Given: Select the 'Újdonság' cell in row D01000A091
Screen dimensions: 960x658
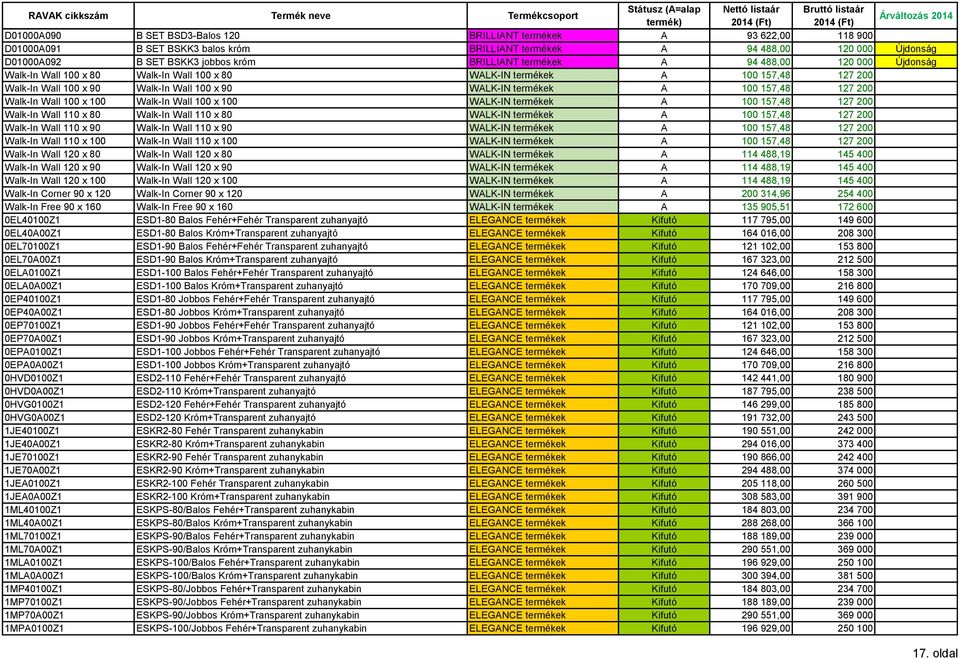Looking at the screenshot, I should pos(916,49).
